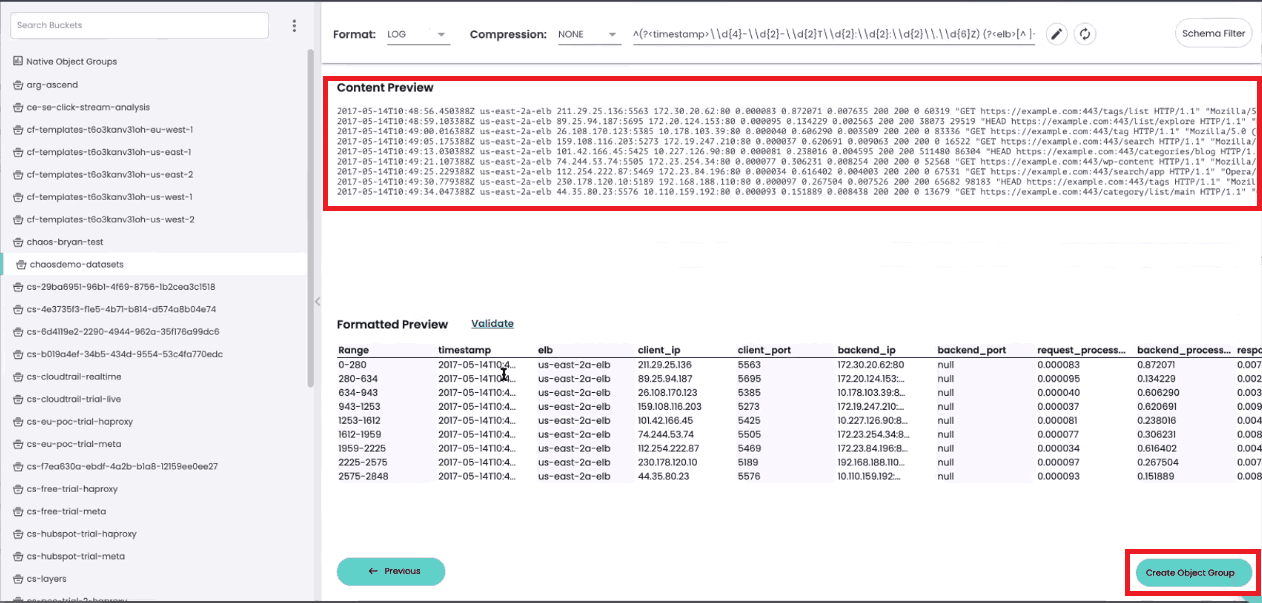Select bucket cf-templates-t6o3kanv3loh-eu-west-1
1262x603 pixels.
(110, 130)
